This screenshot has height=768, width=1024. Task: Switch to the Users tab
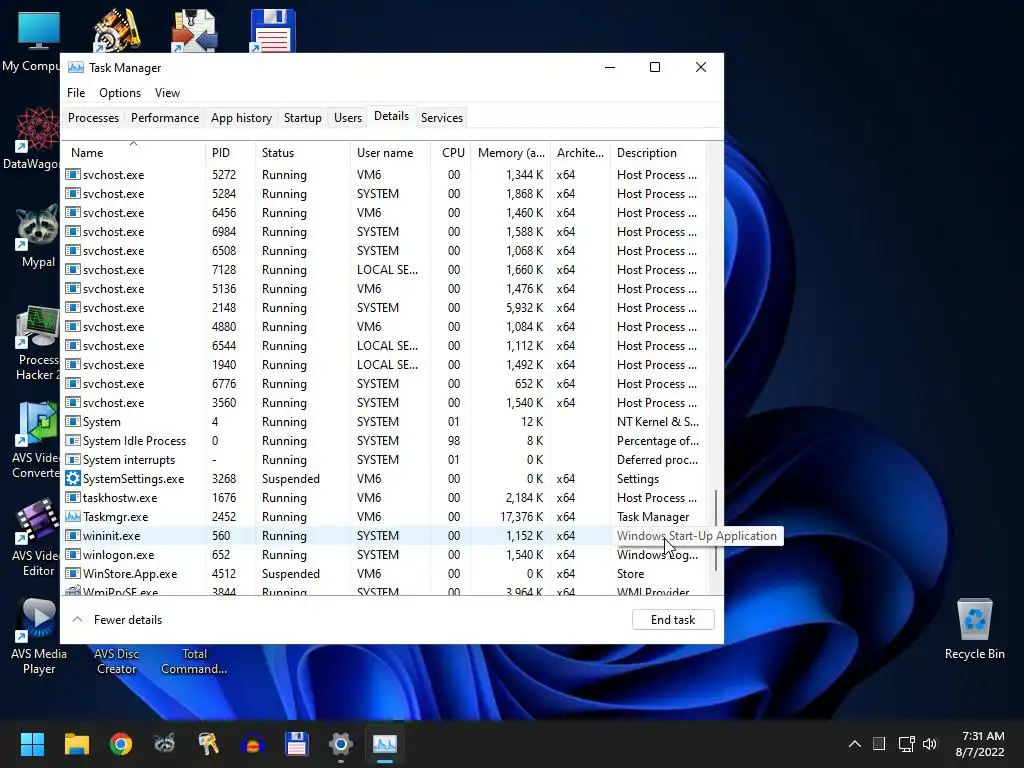coord(347,118)
